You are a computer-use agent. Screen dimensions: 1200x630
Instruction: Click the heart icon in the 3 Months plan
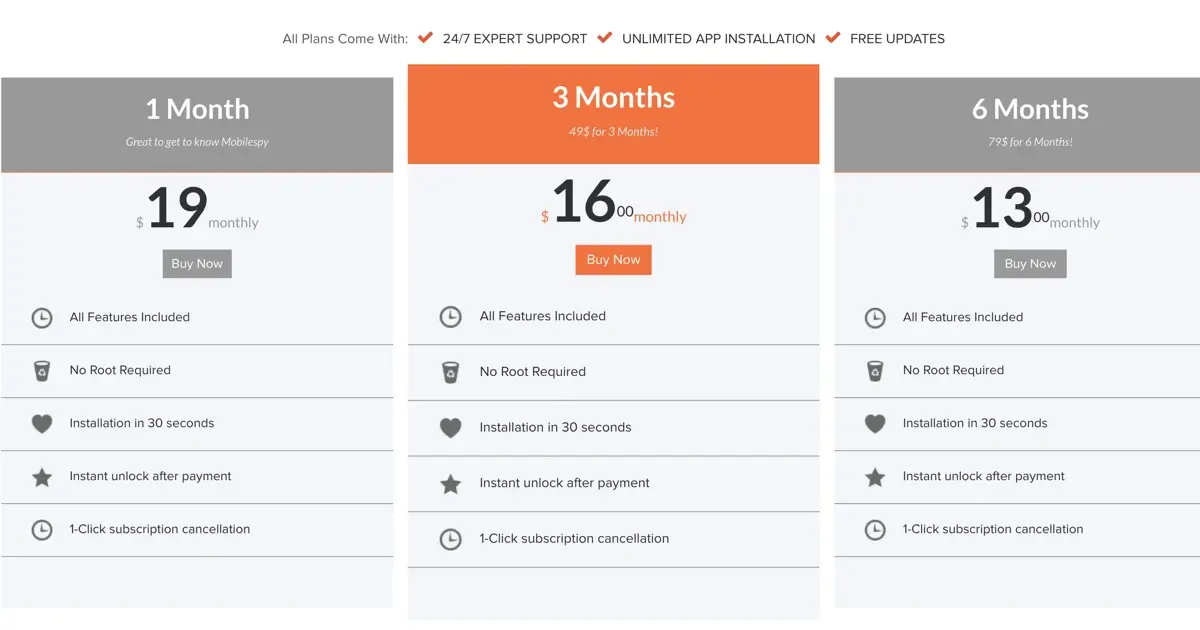451,428
